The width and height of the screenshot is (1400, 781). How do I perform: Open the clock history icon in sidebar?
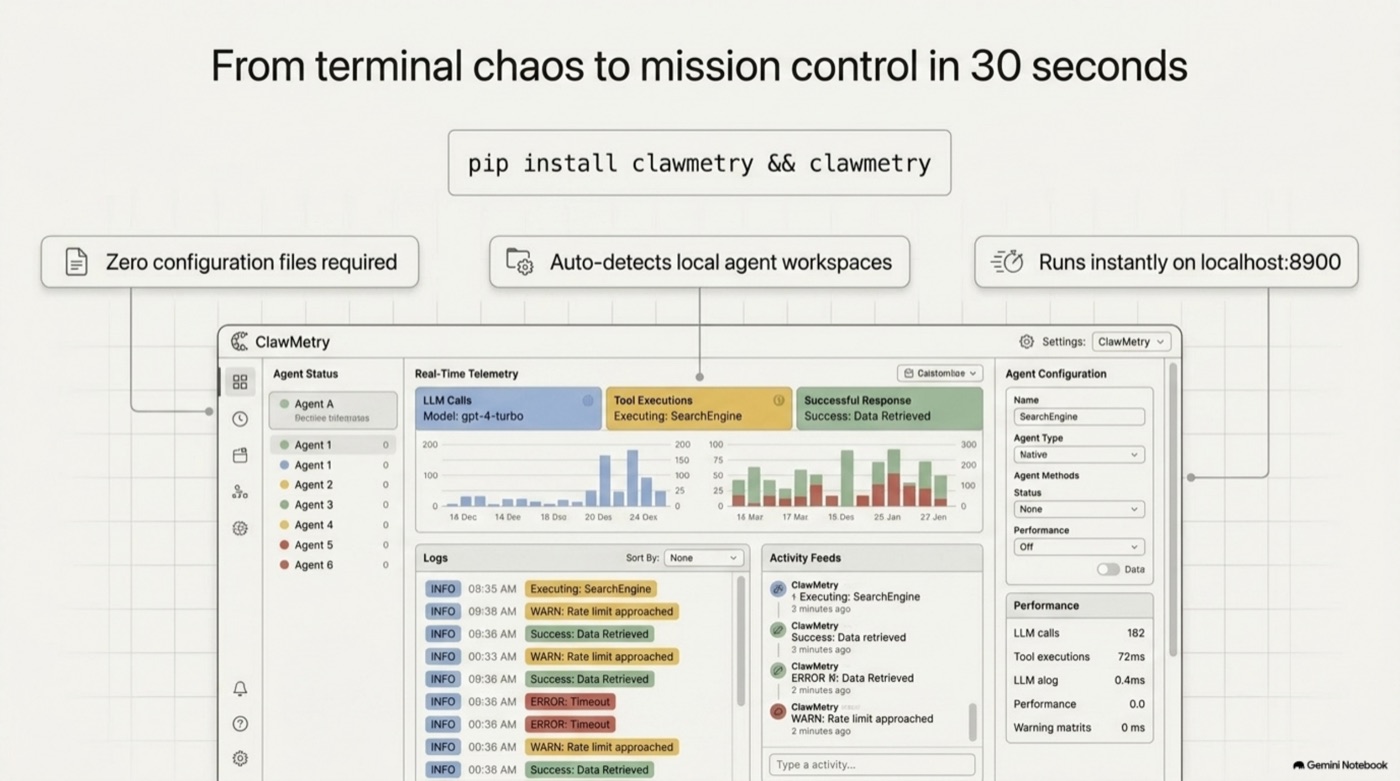pyautogui.click(x=240, y=419)
